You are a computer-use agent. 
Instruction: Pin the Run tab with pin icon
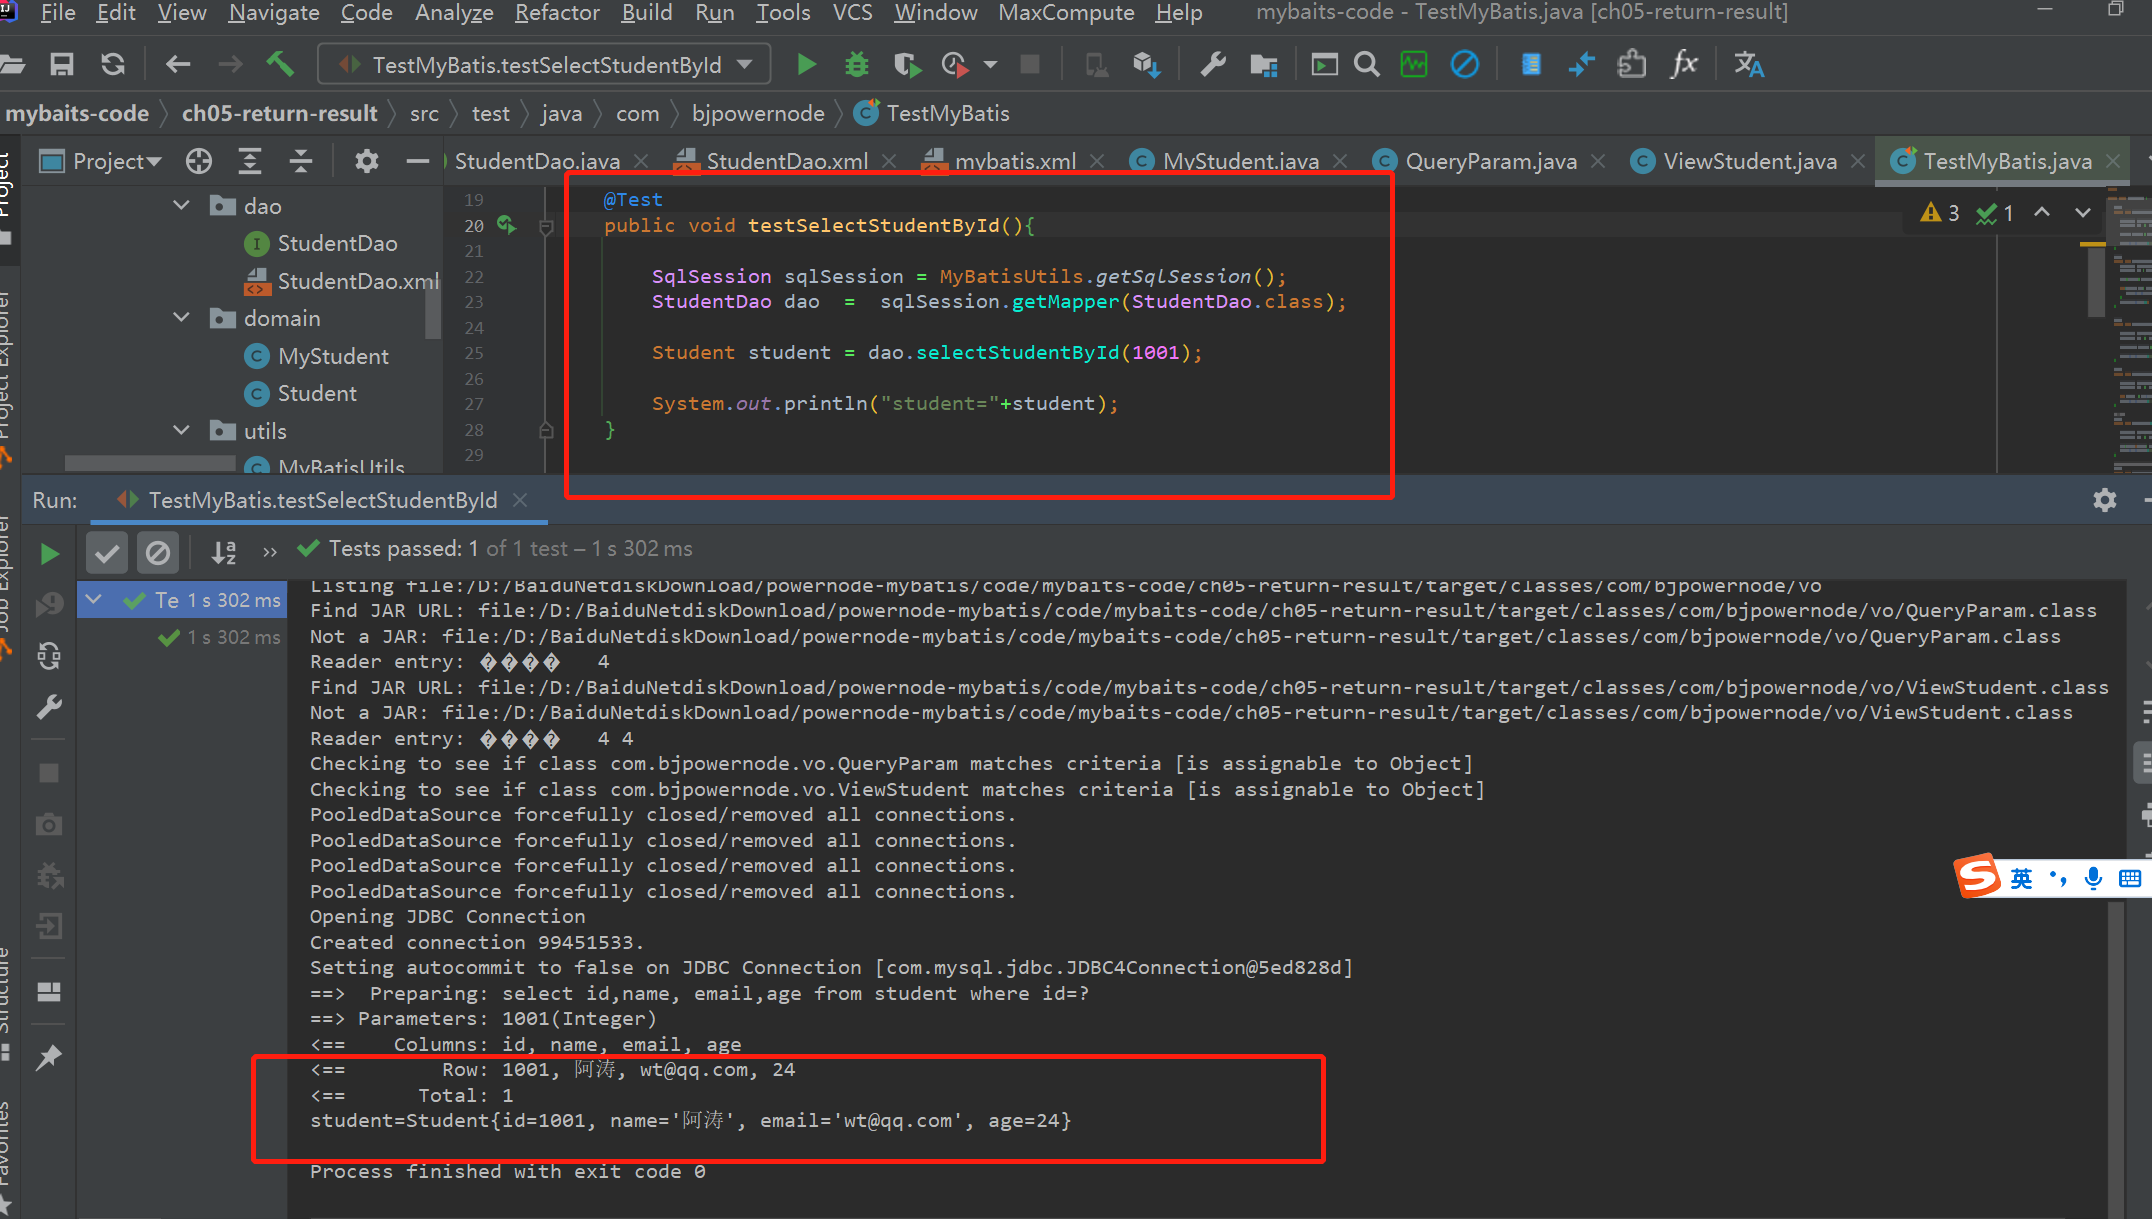tap(48, 1057)
